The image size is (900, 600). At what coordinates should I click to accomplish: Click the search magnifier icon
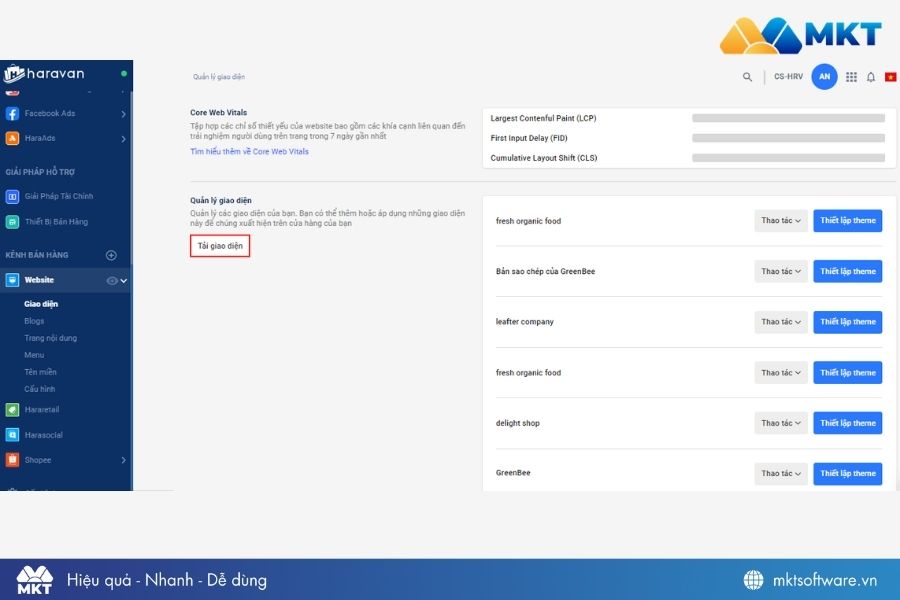[x=747, y=77]
